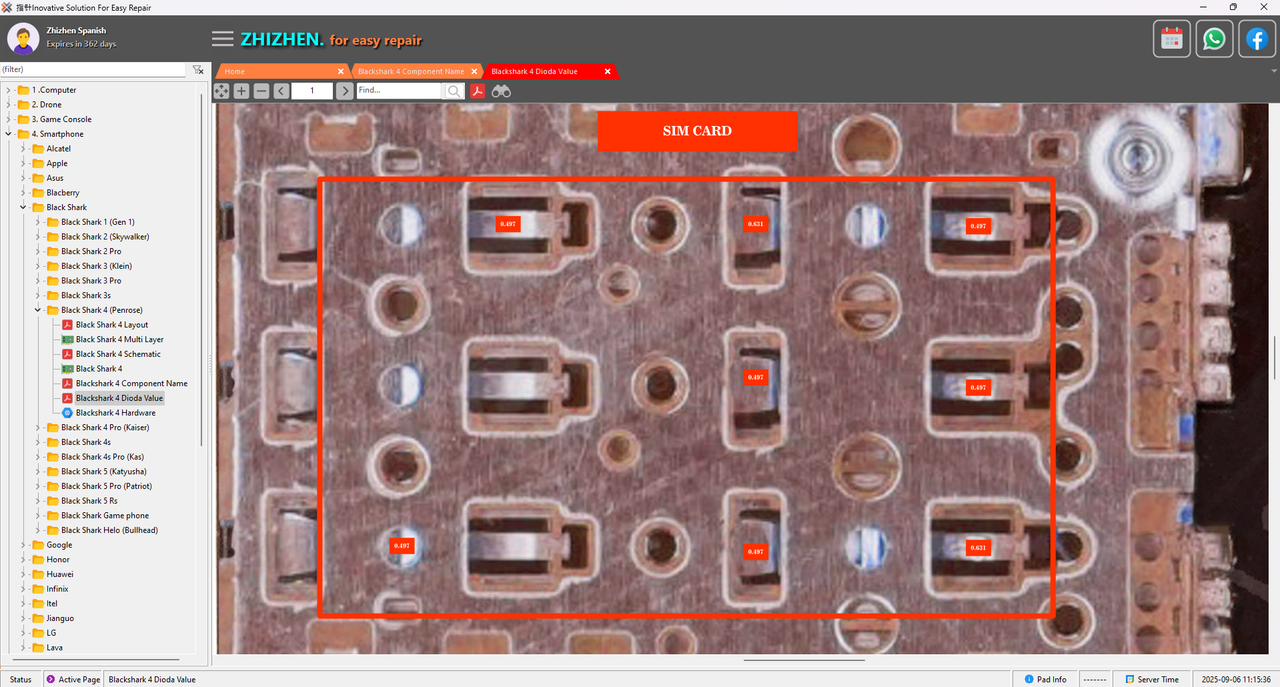Viewport: 1280px width, 687px height.
Task: Click the viewer vertical scrollbar thumb
Action: pyautogui.click(x=1274, y=358)
